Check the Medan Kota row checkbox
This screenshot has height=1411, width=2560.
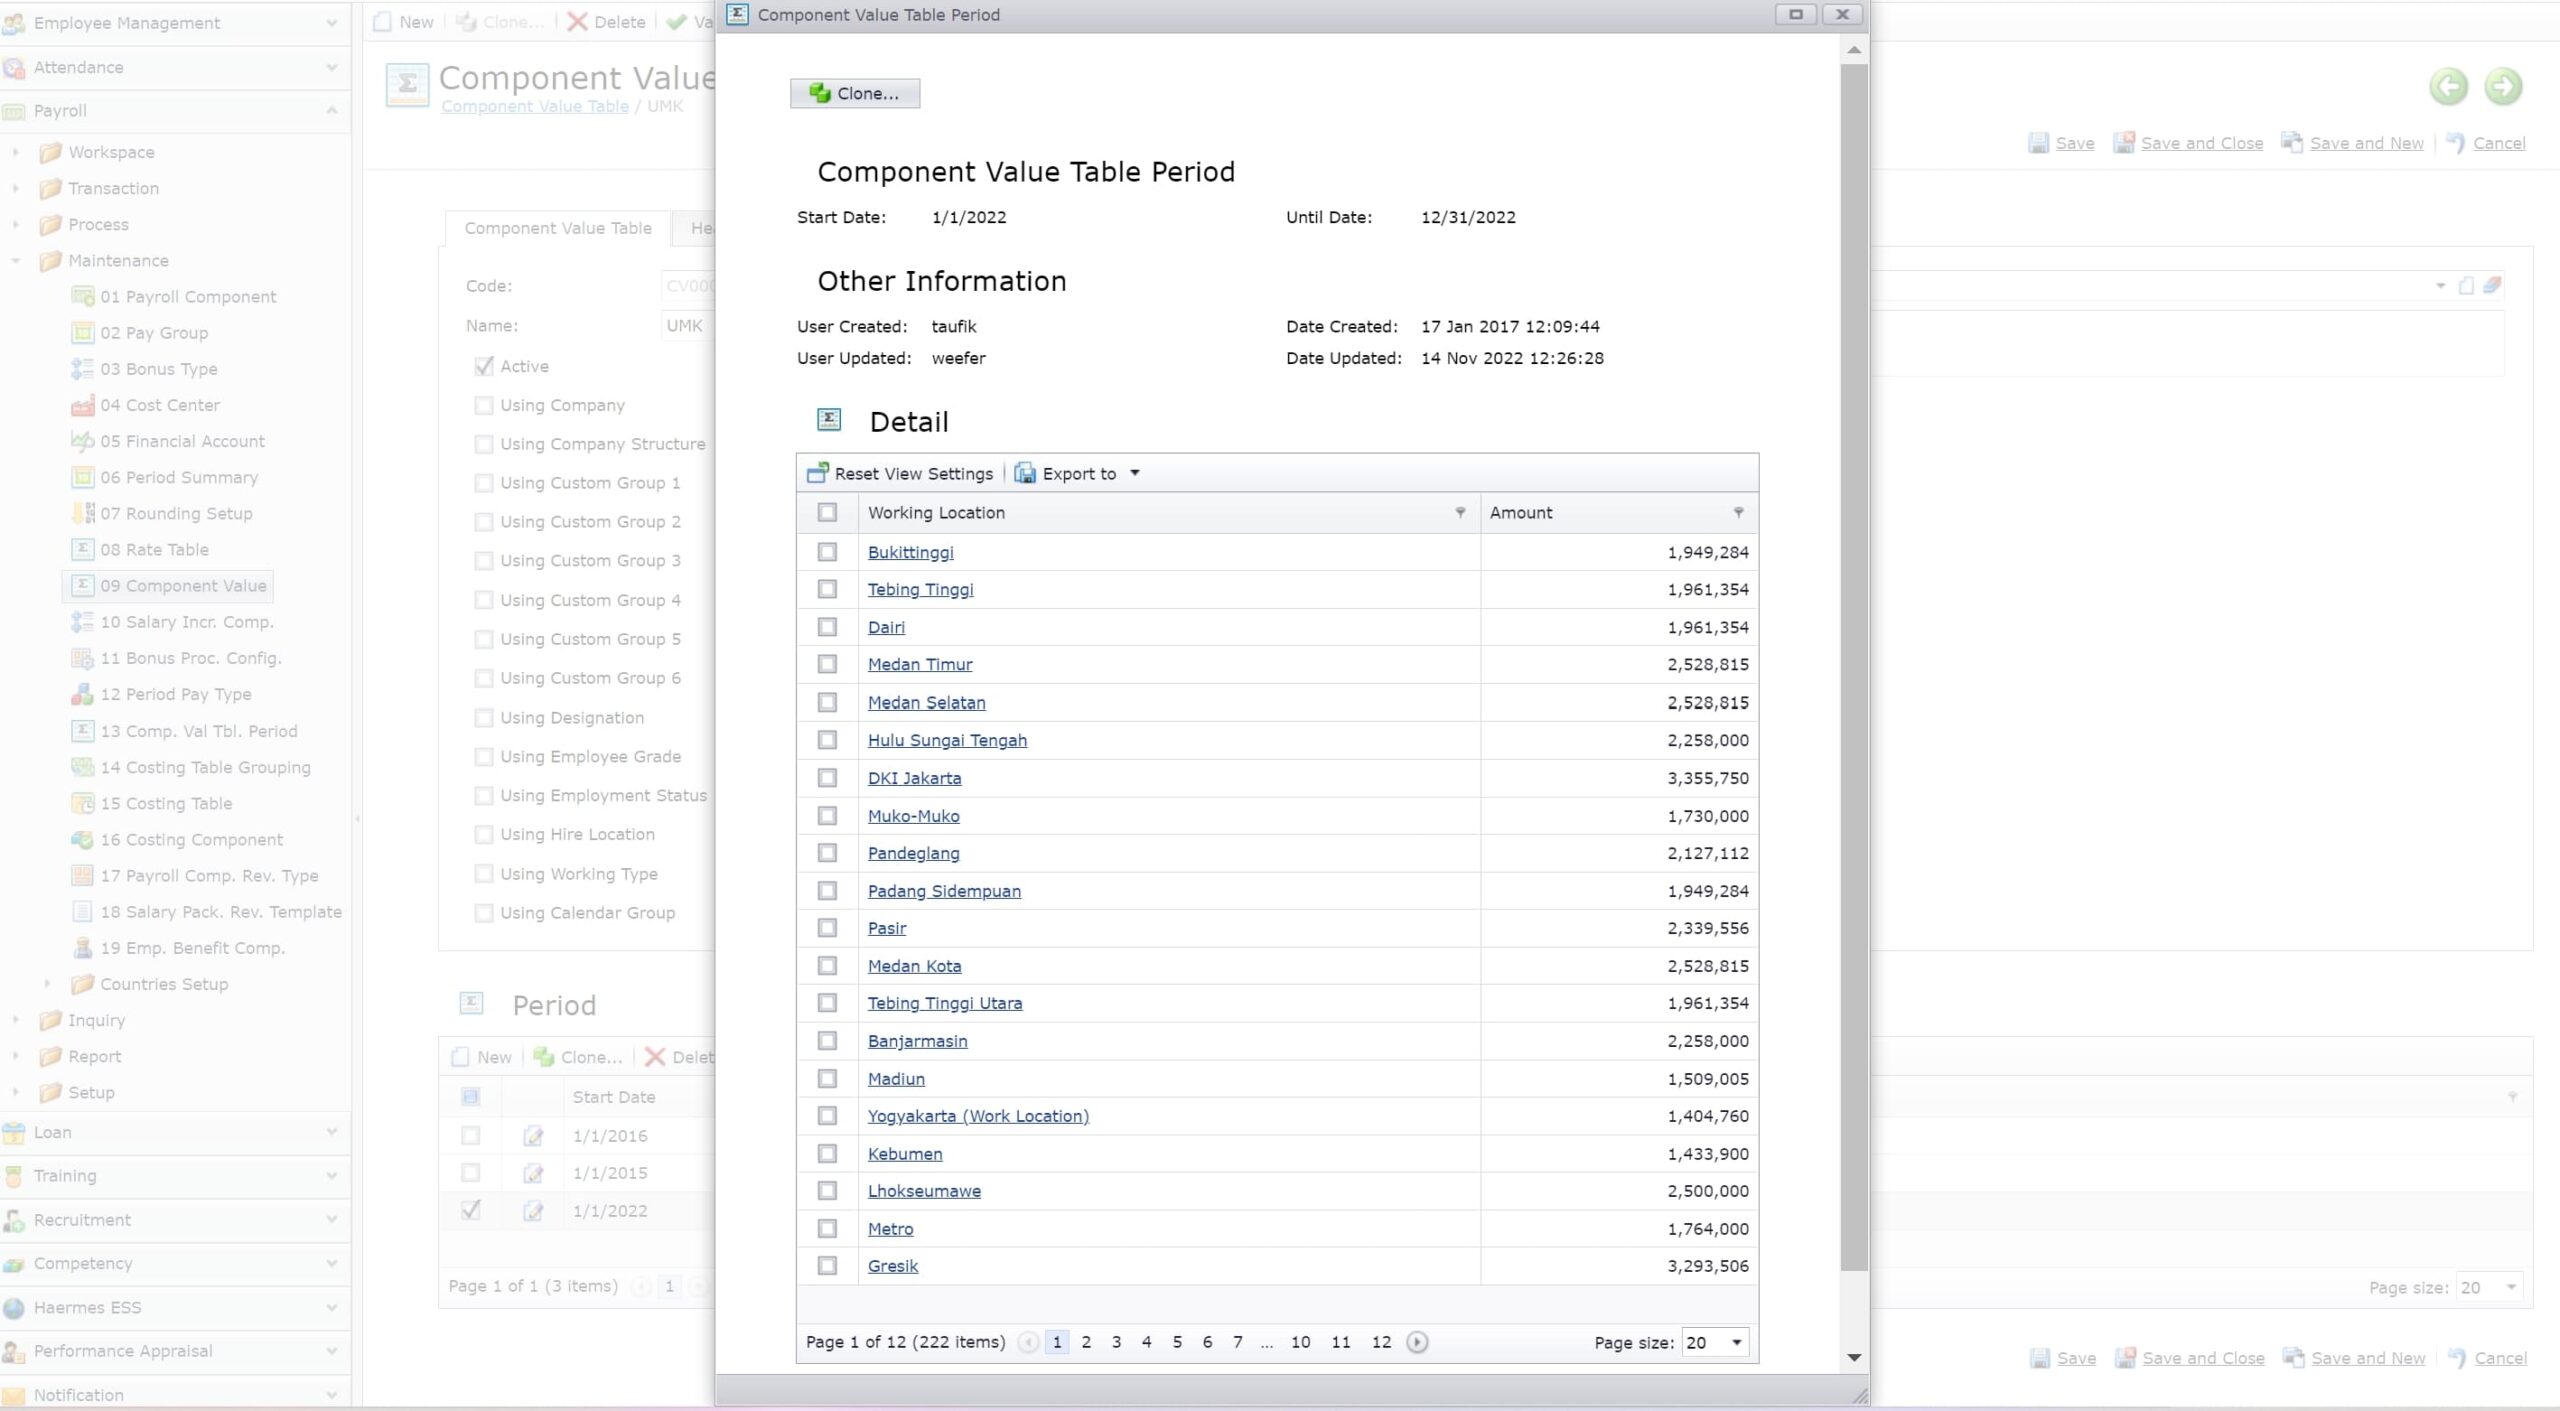coord(827,965)
